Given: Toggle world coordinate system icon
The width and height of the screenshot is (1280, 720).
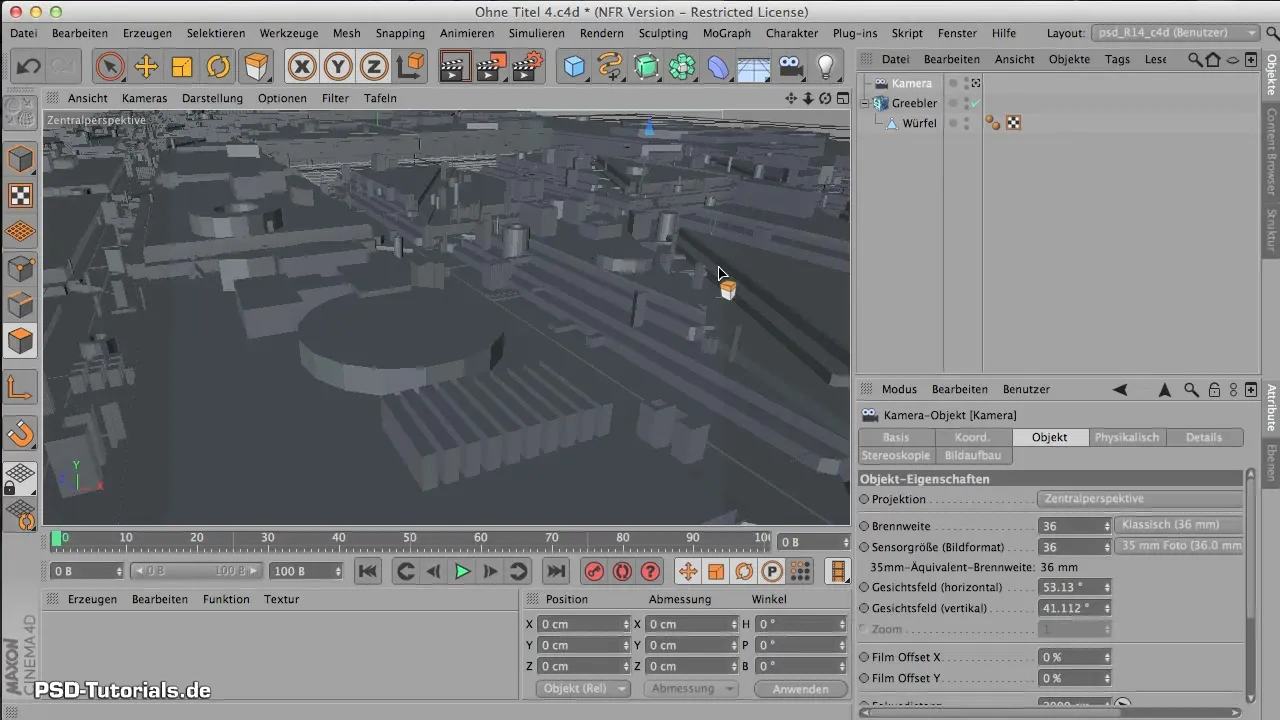Looking at the screenshot, I should point(410,67).
